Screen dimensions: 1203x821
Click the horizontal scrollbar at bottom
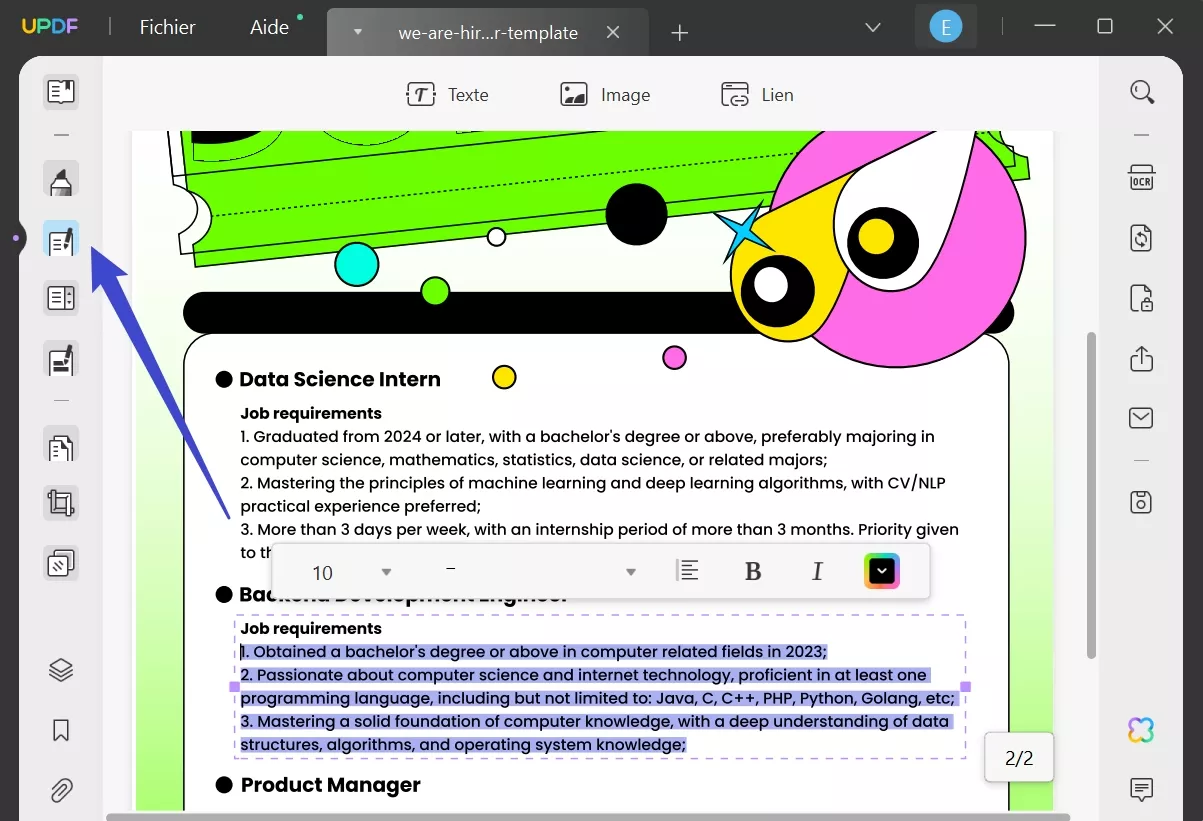(x=588, y=816)
